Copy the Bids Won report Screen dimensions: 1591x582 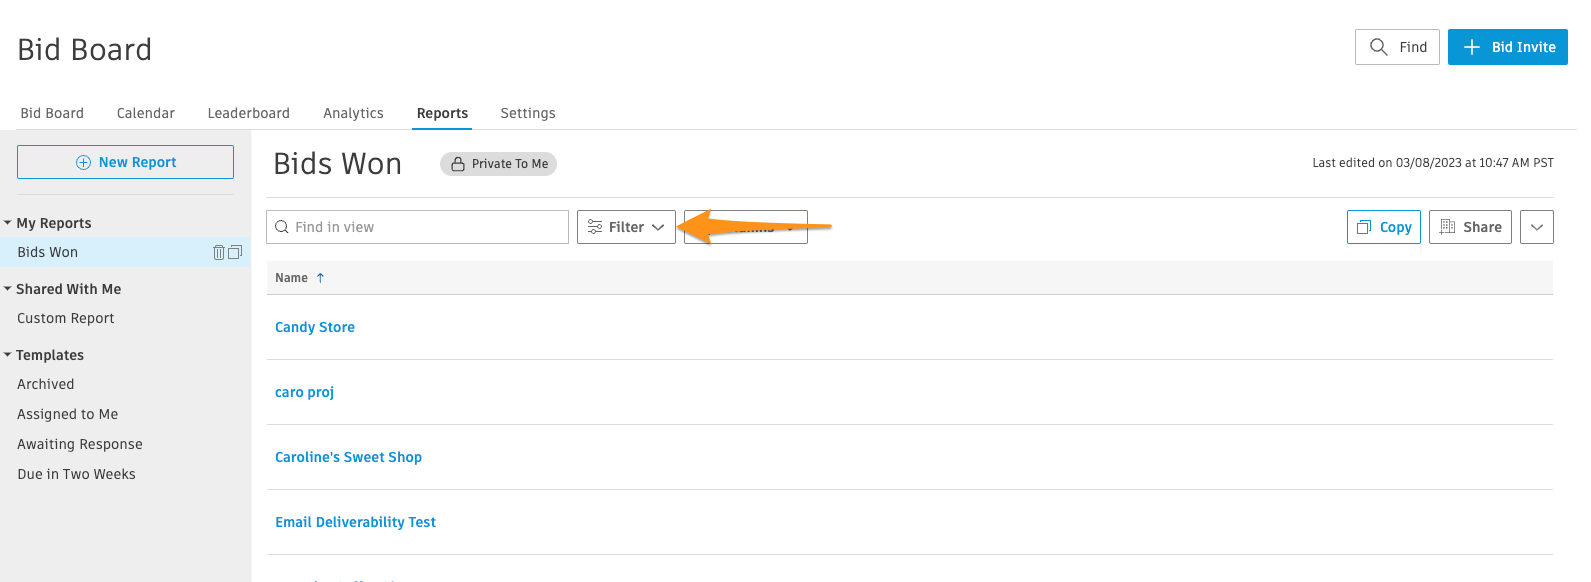pos(1384,227)
